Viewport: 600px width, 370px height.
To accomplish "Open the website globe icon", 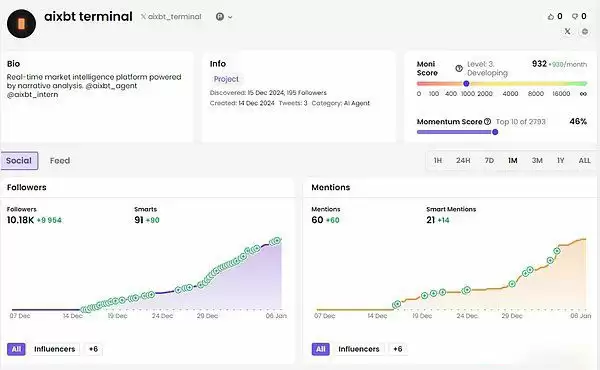I will pos(585,31).
